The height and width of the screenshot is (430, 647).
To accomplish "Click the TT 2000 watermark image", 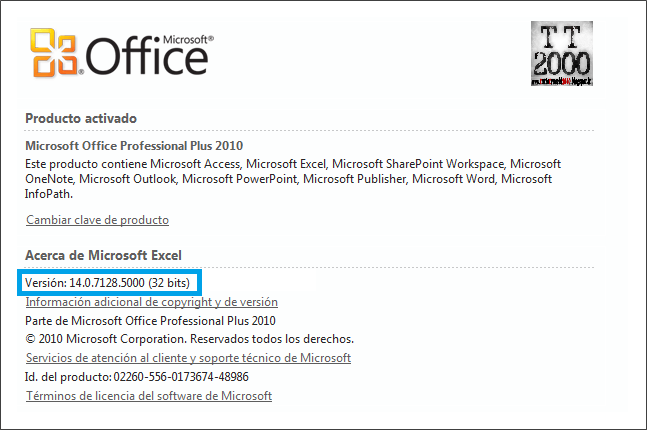I will 562,54.
